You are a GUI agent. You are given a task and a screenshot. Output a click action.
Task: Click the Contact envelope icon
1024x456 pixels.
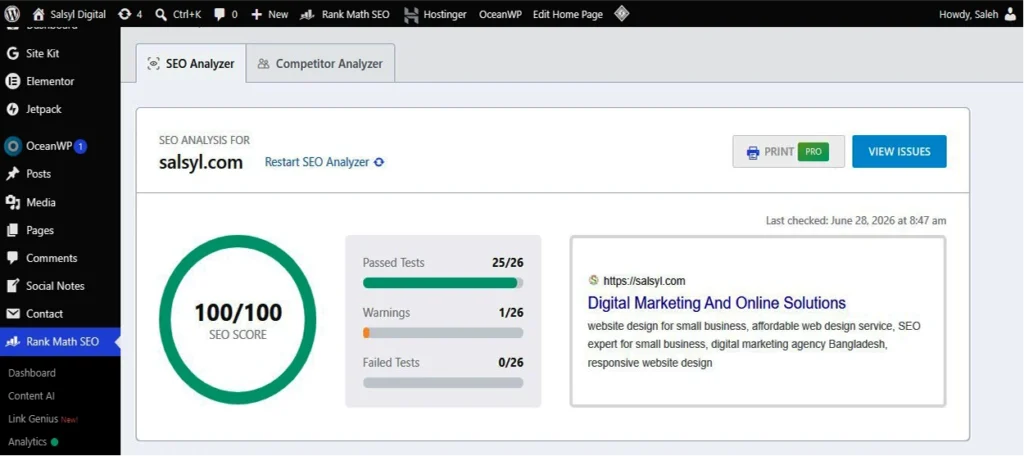[x=12, y=314]
